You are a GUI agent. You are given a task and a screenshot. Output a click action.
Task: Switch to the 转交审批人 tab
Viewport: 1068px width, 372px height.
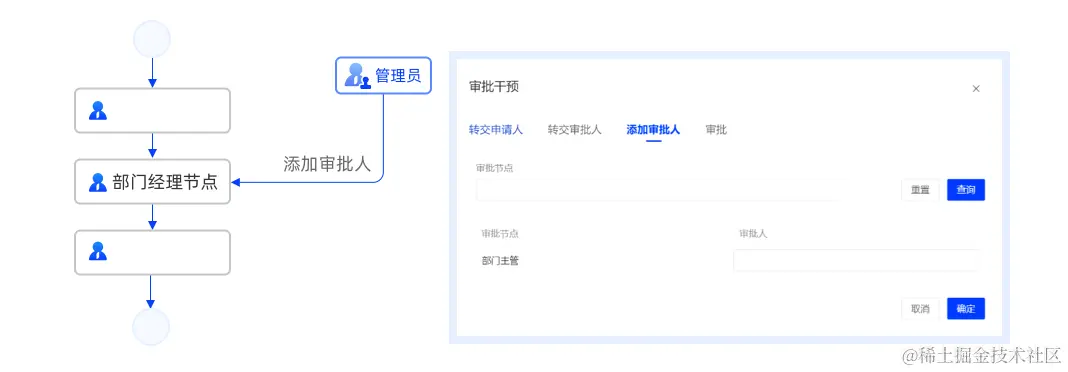(575, 129)
